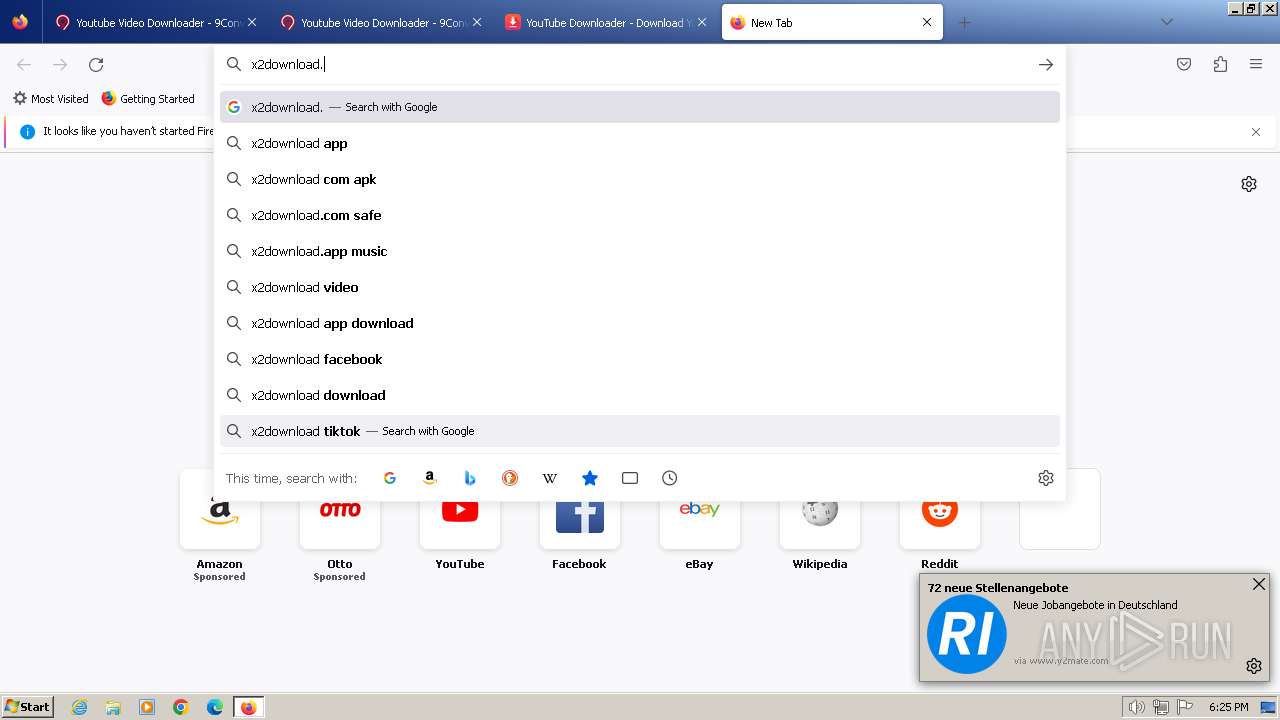This screenshot has width=1280, height=720.
Task: Open notification settings gear in popup
Action: [1254, 666]
